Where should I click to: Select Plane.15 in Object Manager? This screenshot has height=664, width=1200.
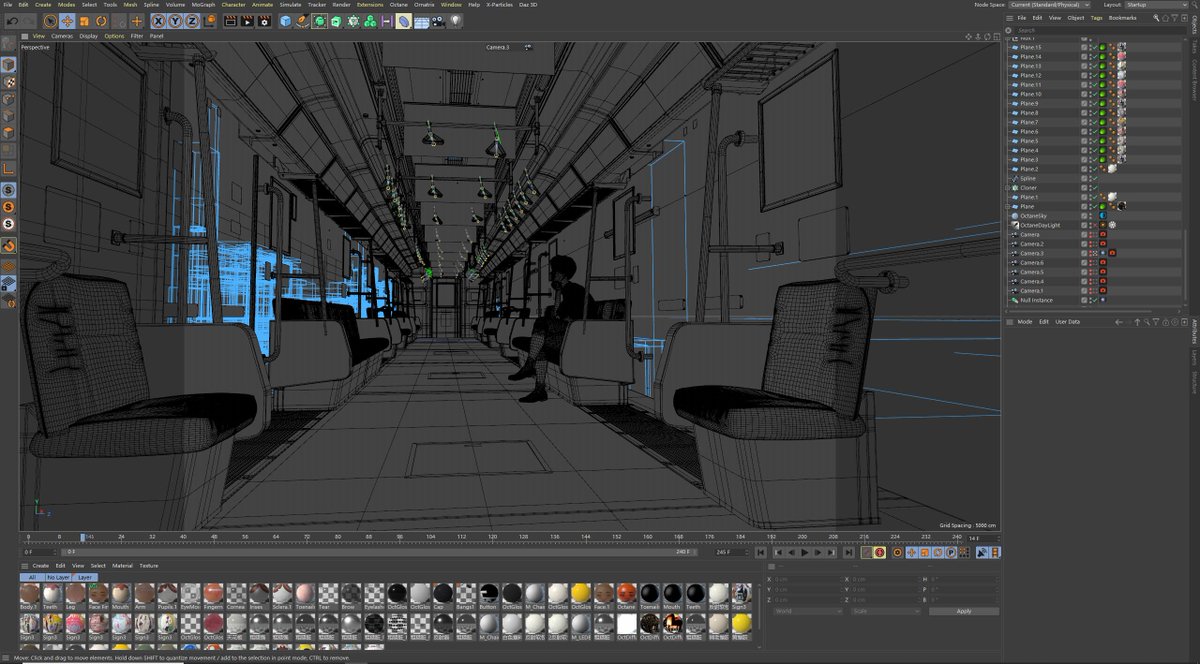(x=1030, y=47)
